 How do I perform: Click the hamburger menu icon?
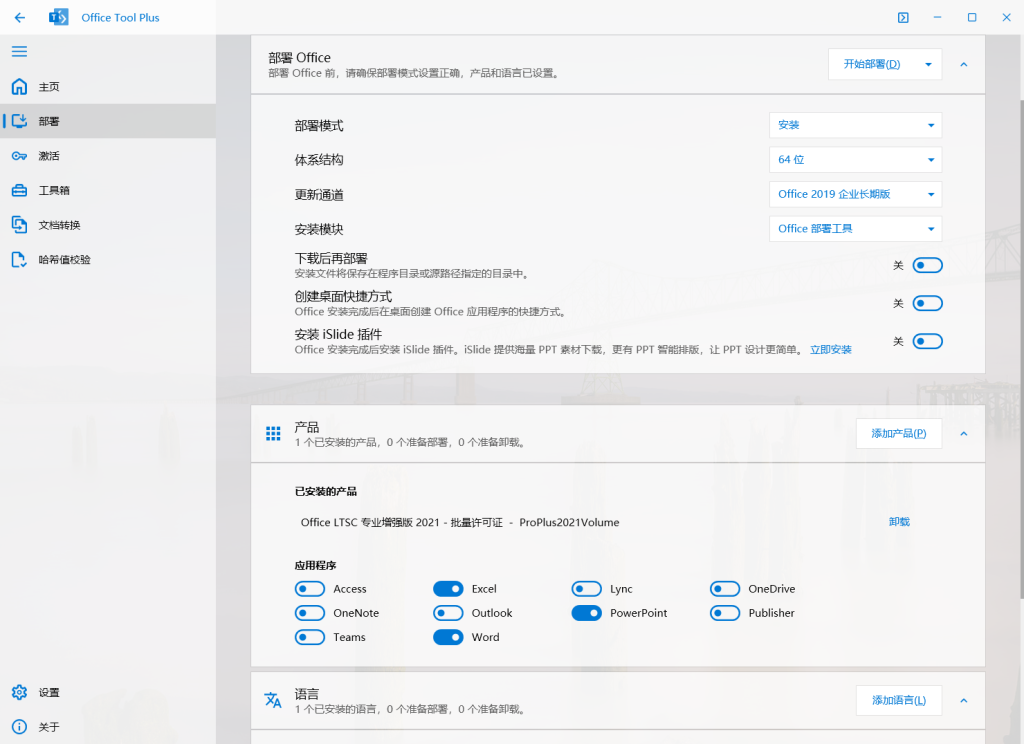18,51
